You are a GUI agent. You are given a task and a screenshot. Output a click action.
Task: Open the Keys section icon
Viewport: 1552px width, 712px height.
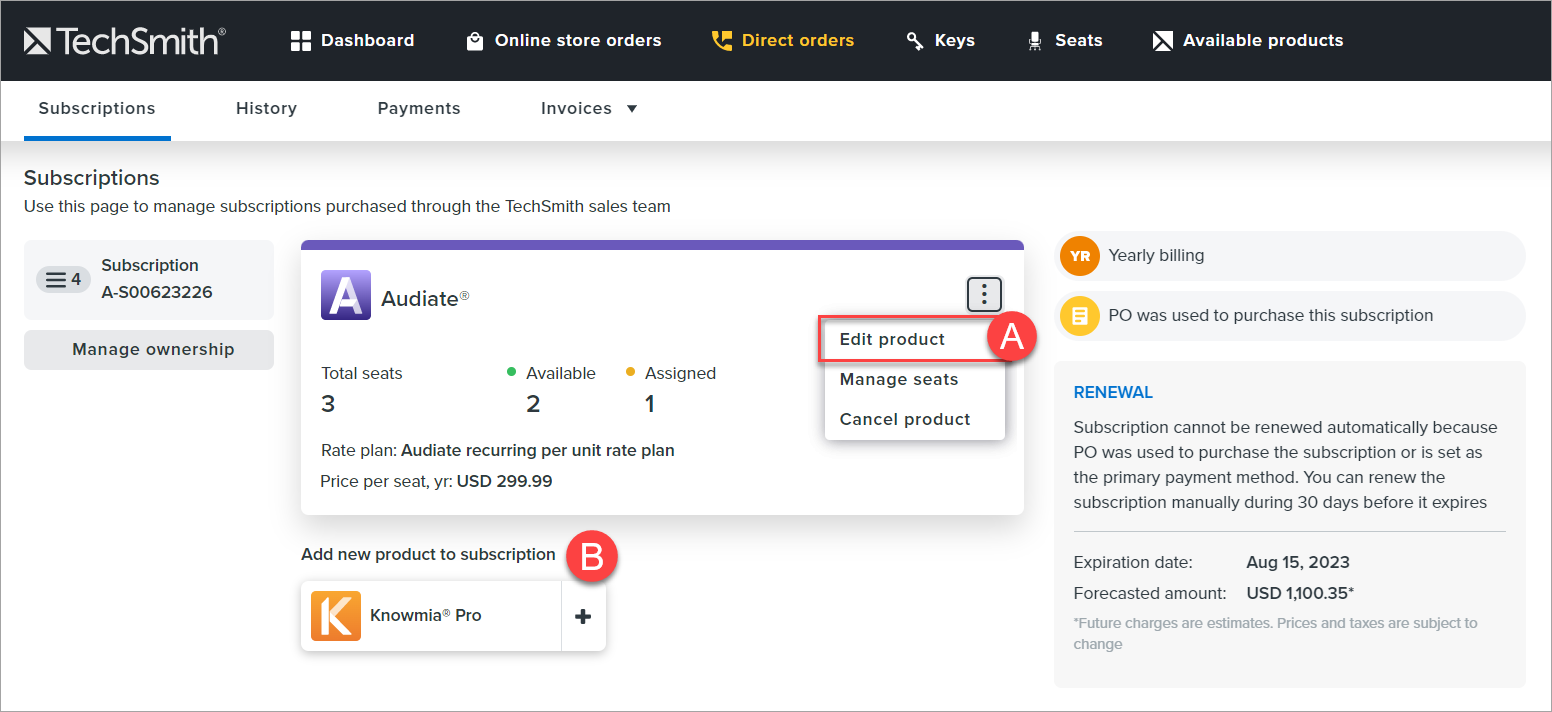pos(913,40)
